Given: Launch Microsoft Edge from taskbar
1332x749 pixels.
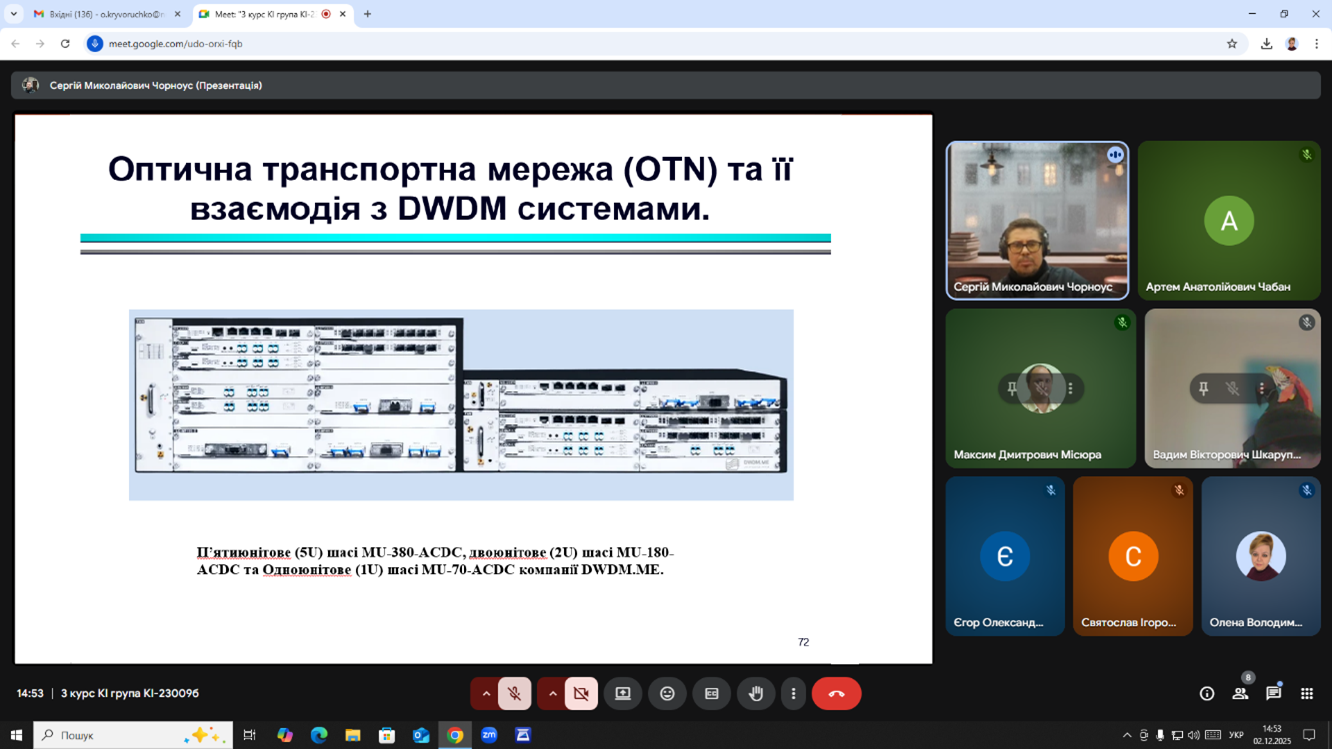Looking at the screenshot, I should point(319,735).
